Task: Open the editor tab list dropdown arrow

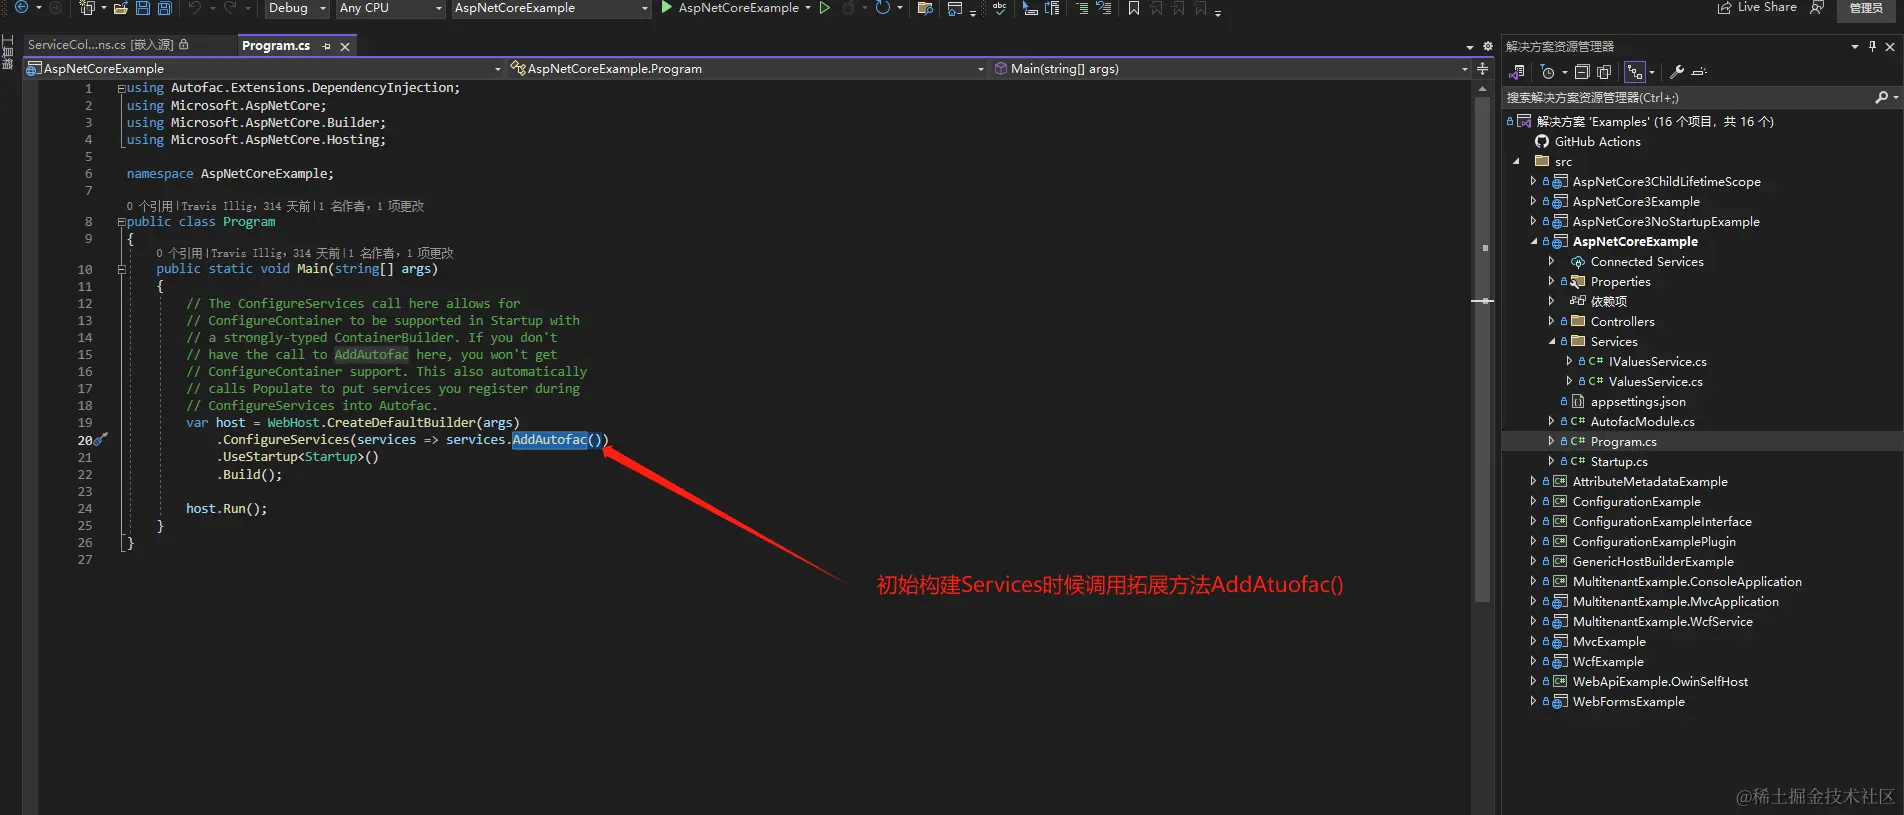Action: 1469,47
